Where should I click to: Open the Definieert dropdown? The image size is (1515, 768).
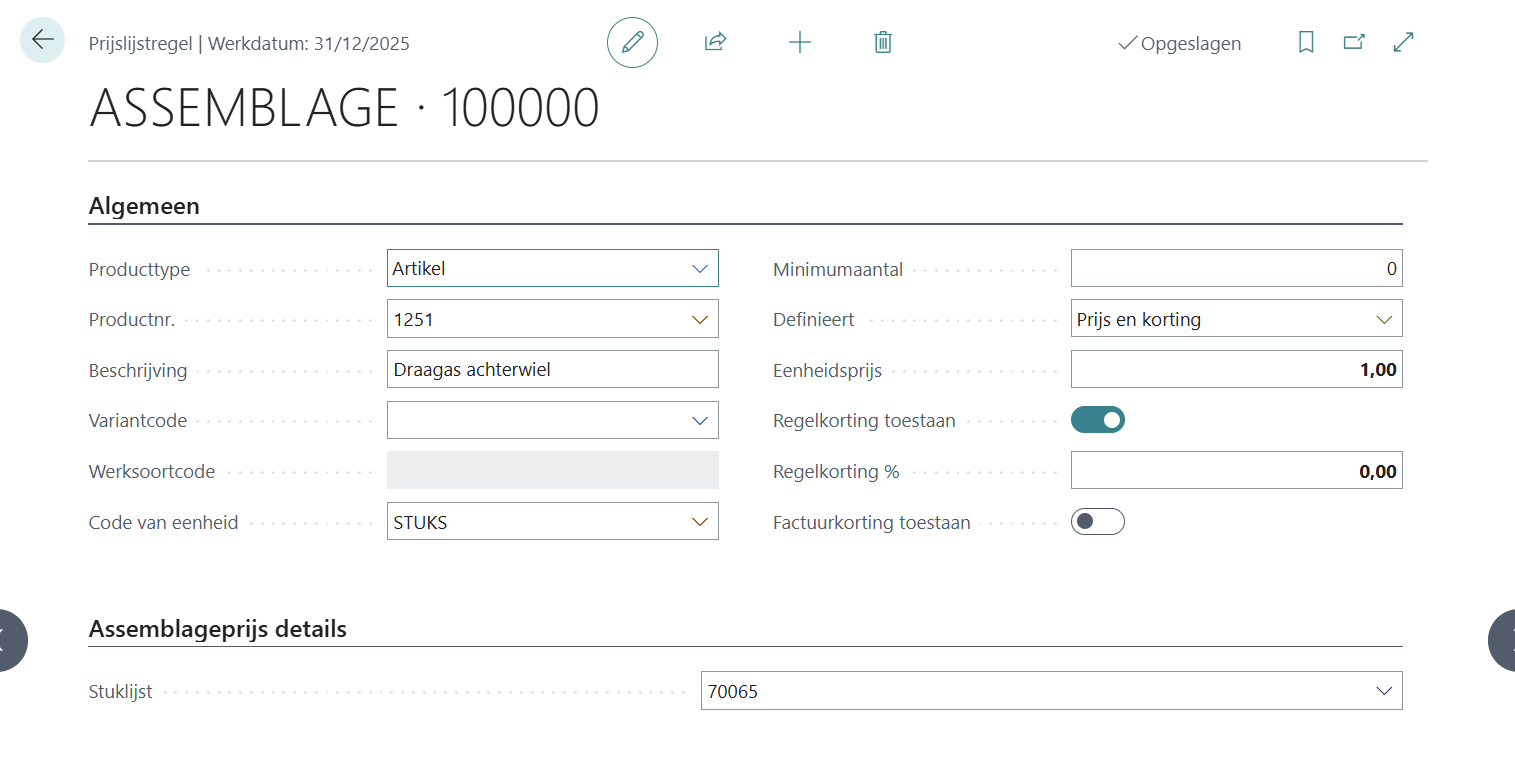pyautogui.click(x=1384, y=319)
